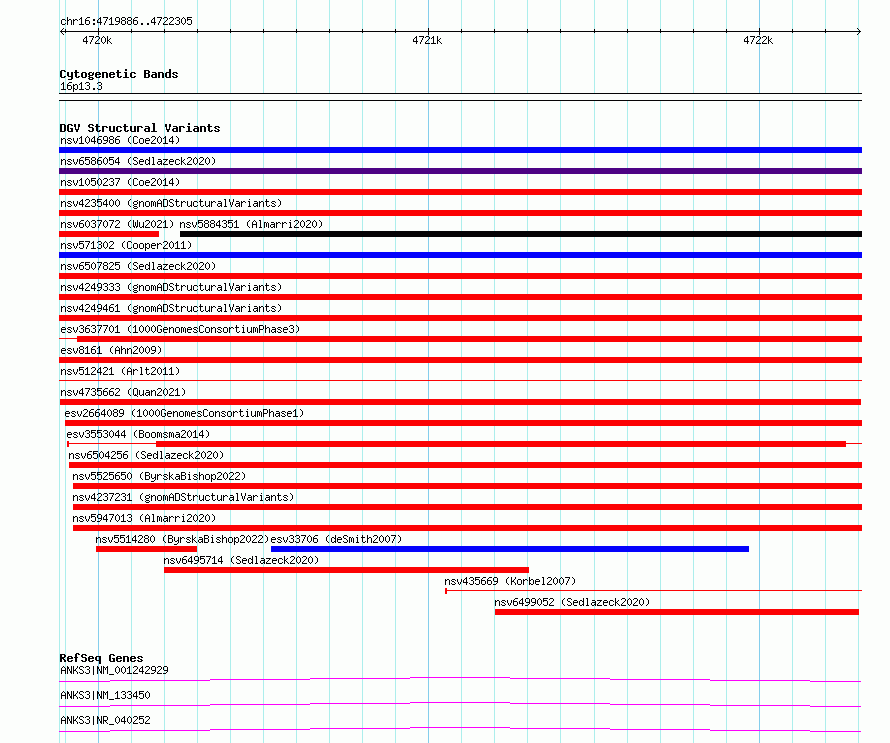This screenshot has width=890, height=743.
Task: Select the 16p13.3 band label
Action: coord(81,87)
